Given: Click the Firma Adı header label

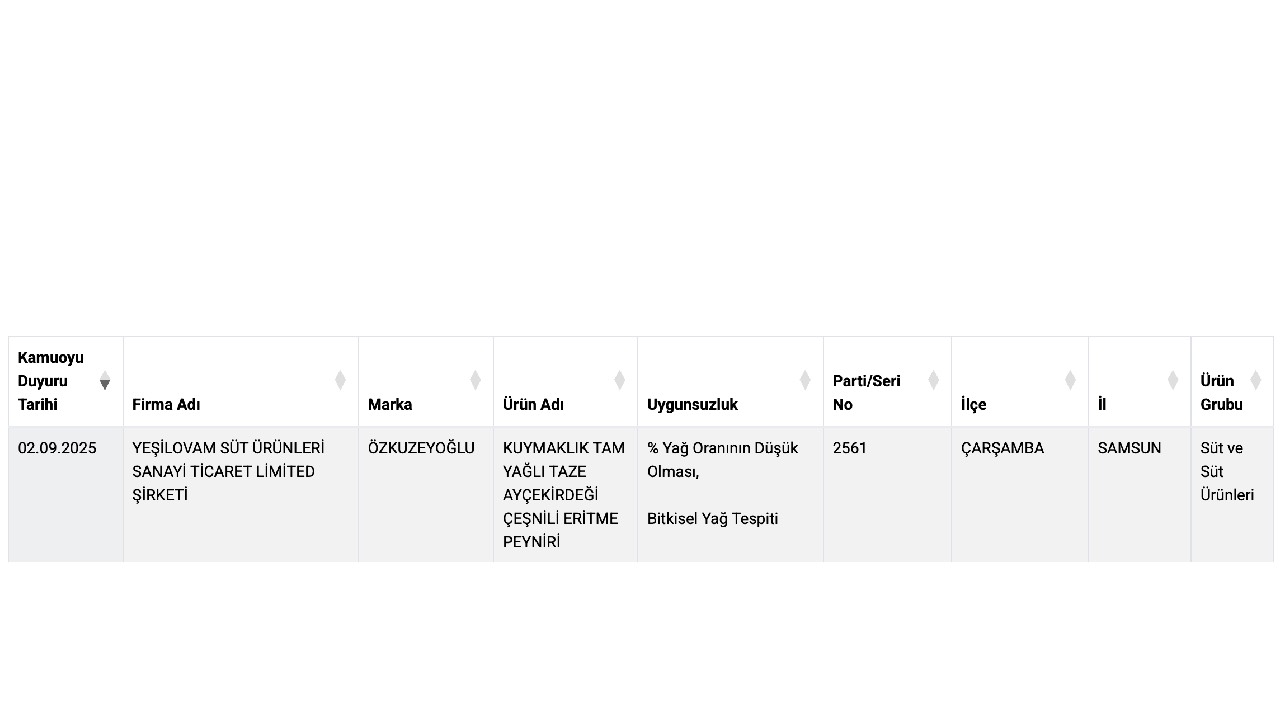Looking at the screenshot, I should coord(166,405).
